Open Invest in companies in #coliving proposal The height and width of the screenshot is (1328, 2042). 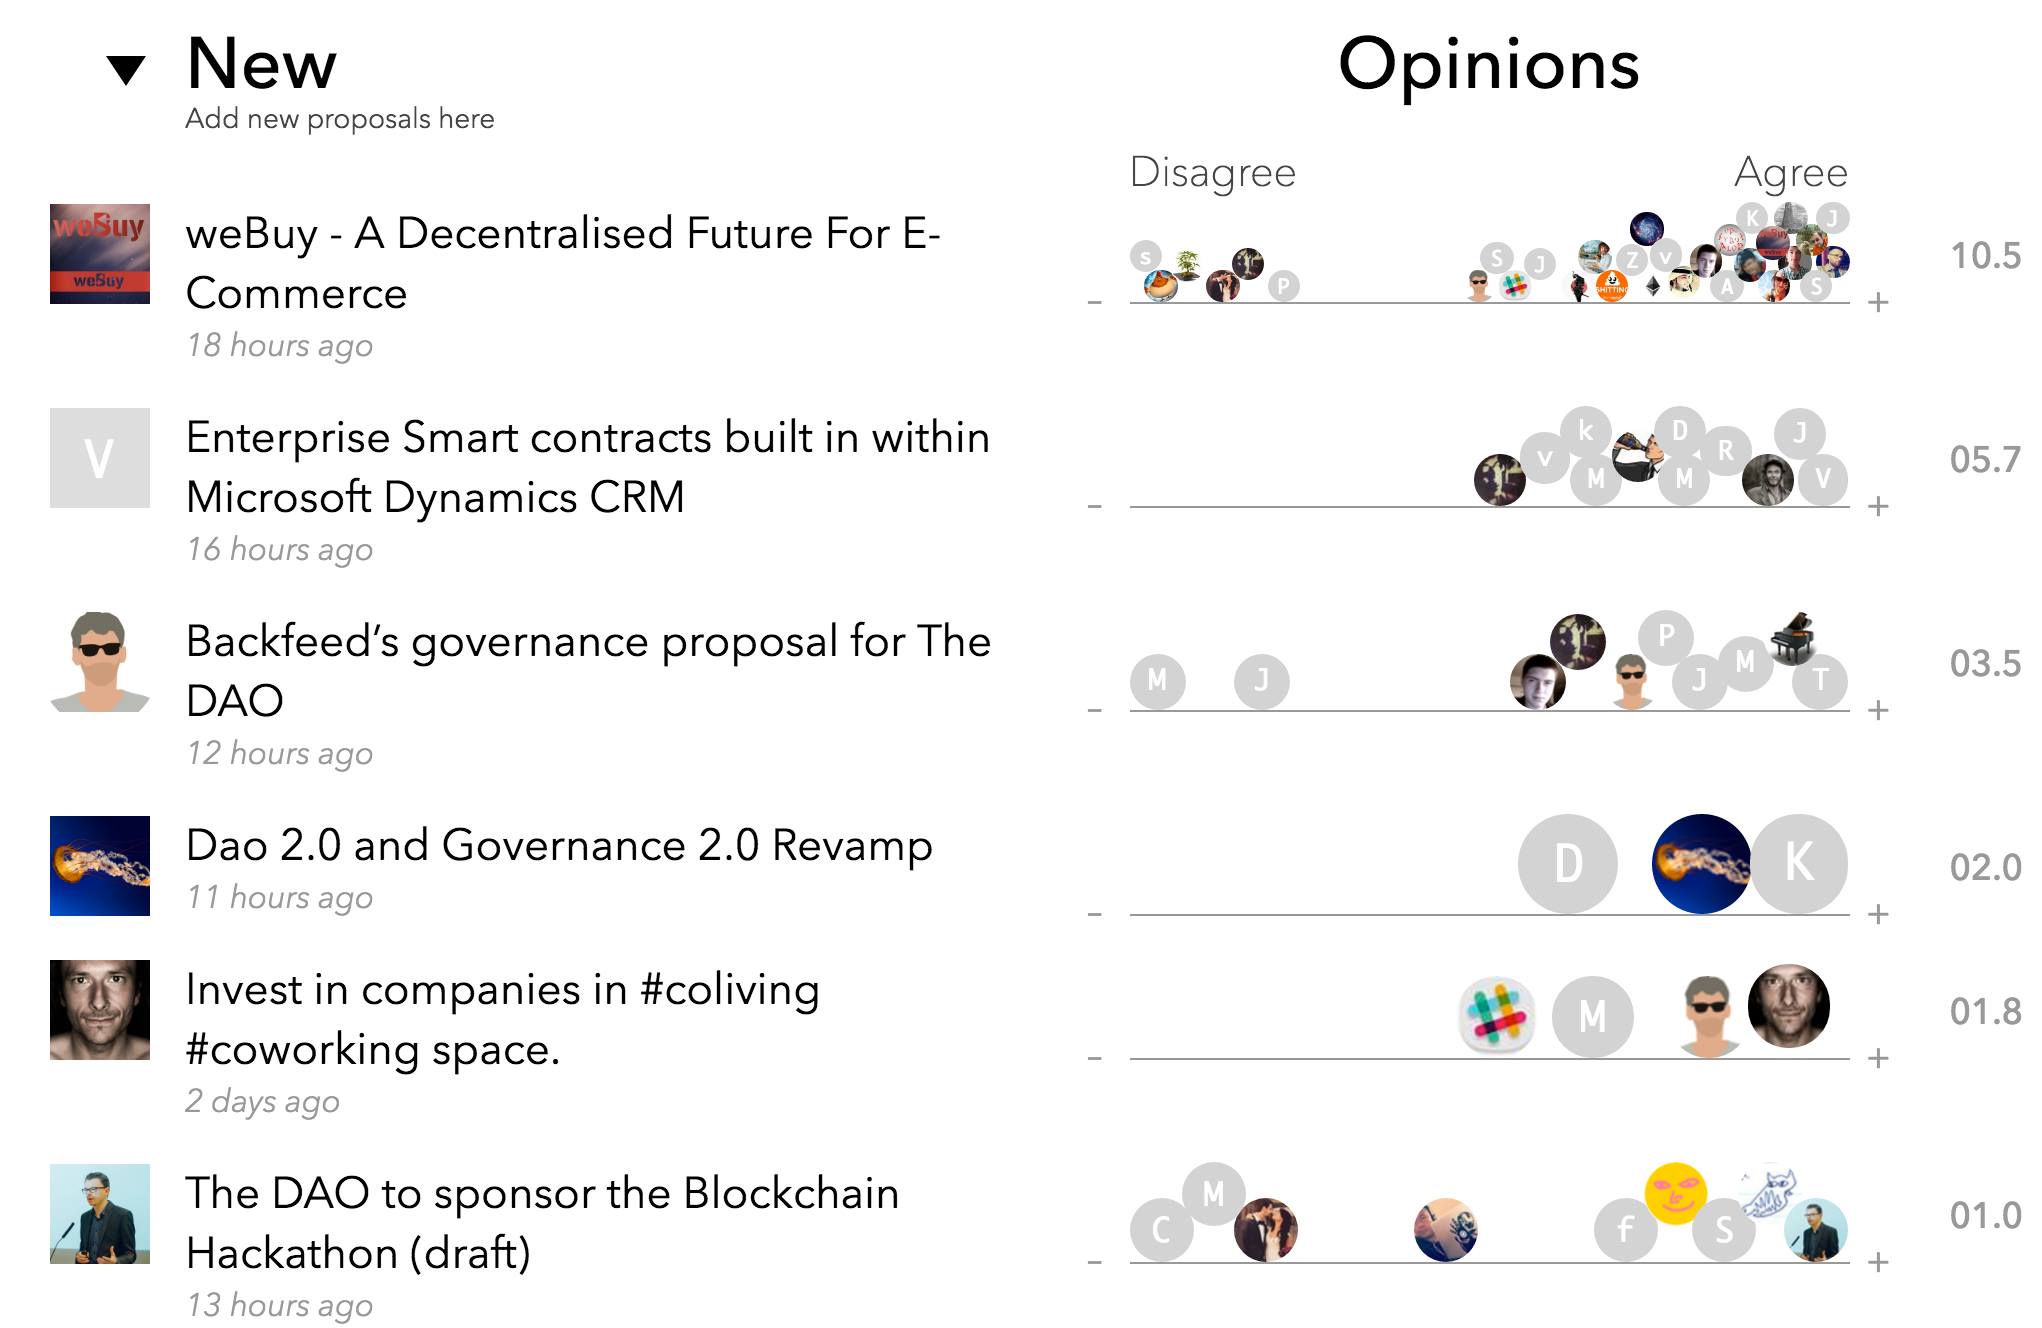point(502,1018)
